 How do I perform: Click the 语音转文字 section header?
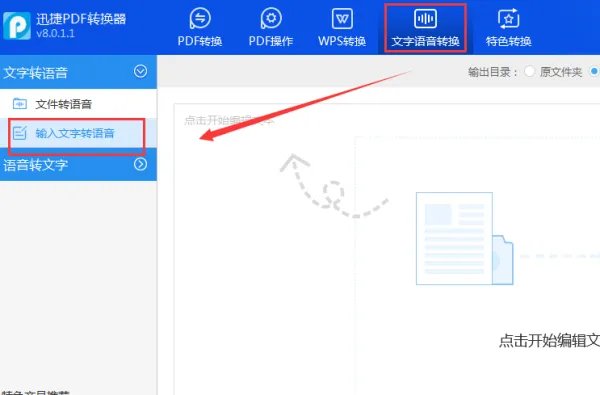[78, 165]
